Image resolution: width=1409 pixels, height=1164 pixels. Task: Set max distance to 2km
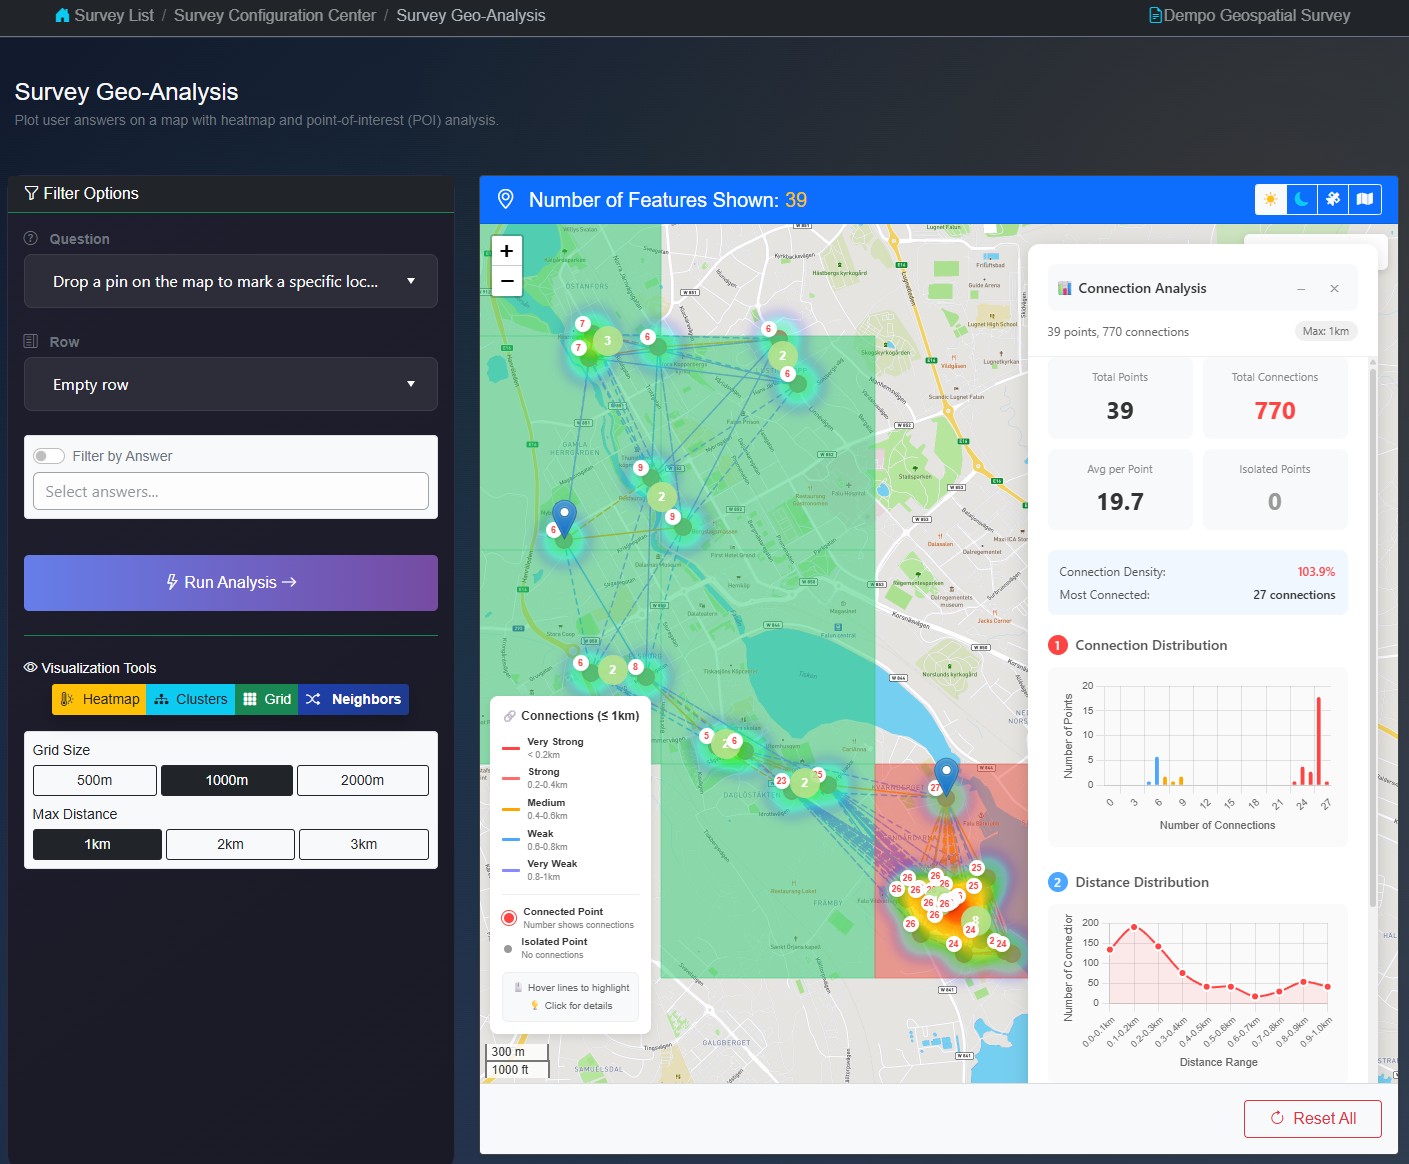[230, 844]
